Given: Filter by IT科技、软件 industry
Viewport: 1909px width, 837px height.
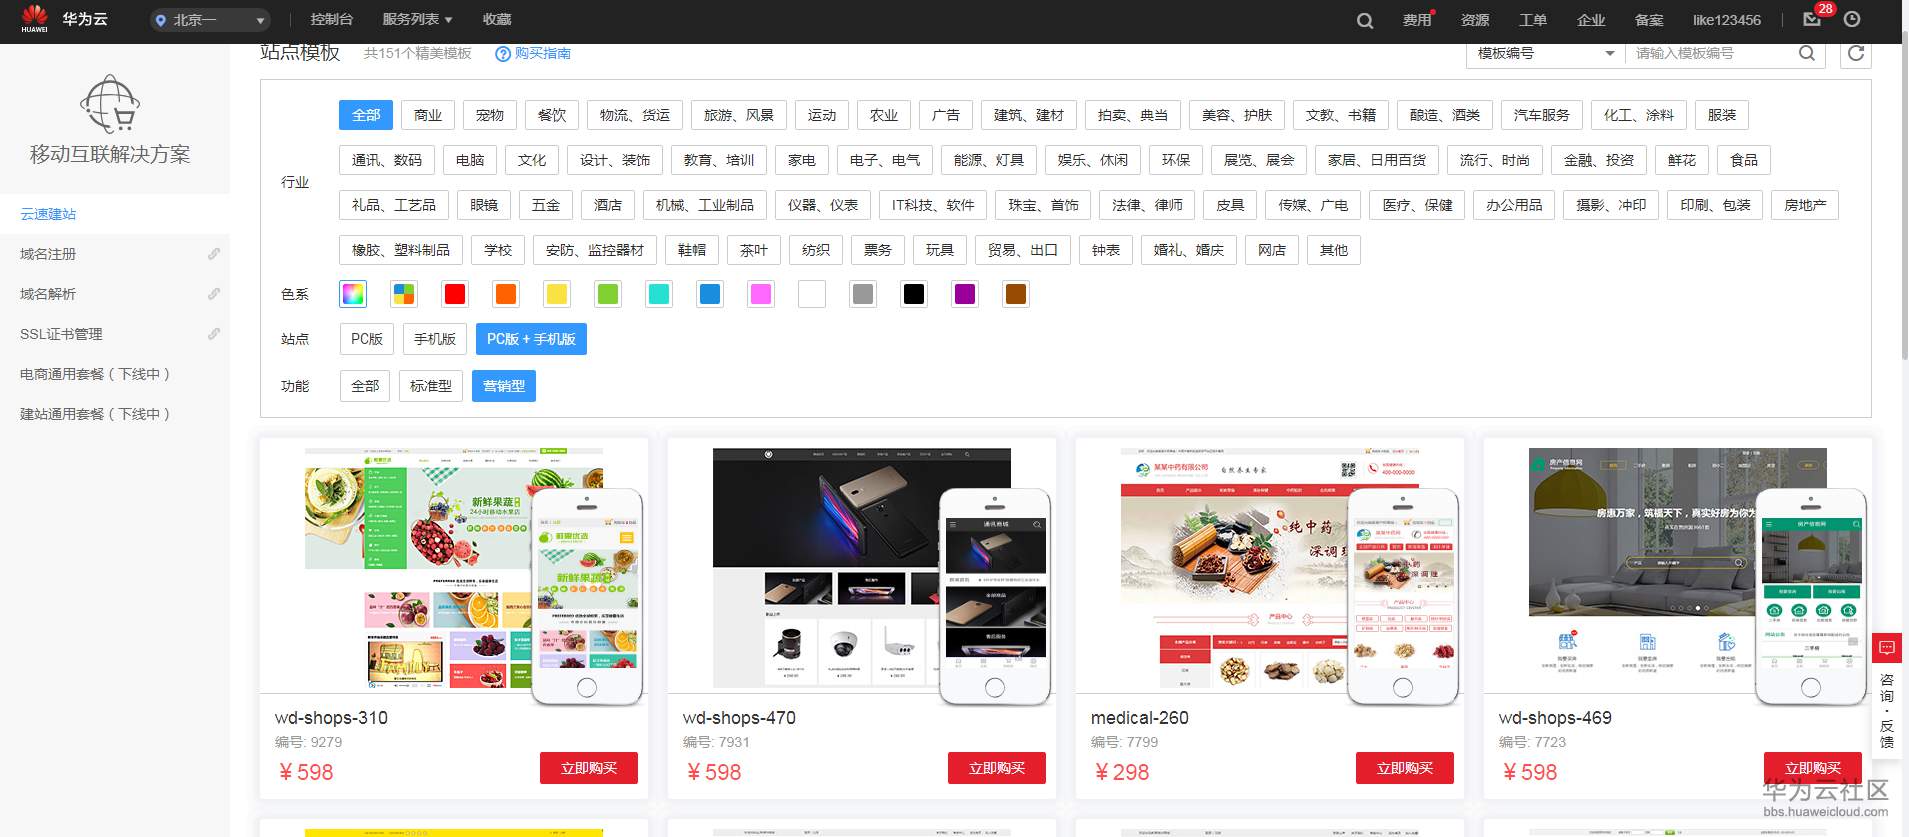Looking at the screenshot, I should tap(933, 205).
